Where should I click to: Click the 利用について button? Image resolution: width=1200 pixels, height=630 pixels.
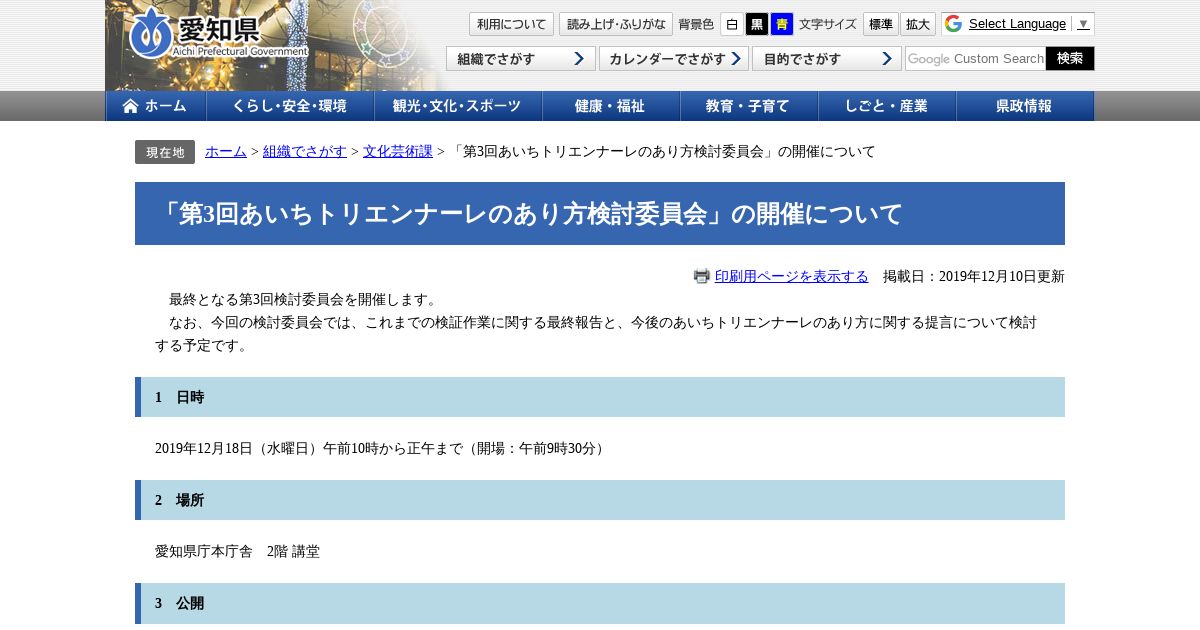(x=511, y=24)
